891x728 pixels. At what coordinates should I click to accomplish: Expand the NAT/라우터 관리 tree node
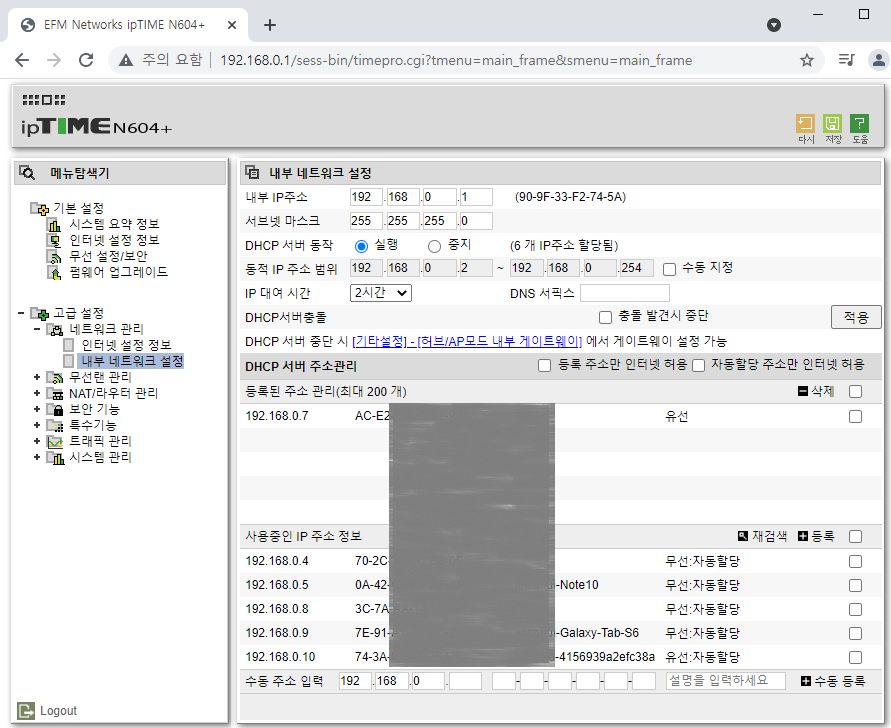click(x=37, y=393)
